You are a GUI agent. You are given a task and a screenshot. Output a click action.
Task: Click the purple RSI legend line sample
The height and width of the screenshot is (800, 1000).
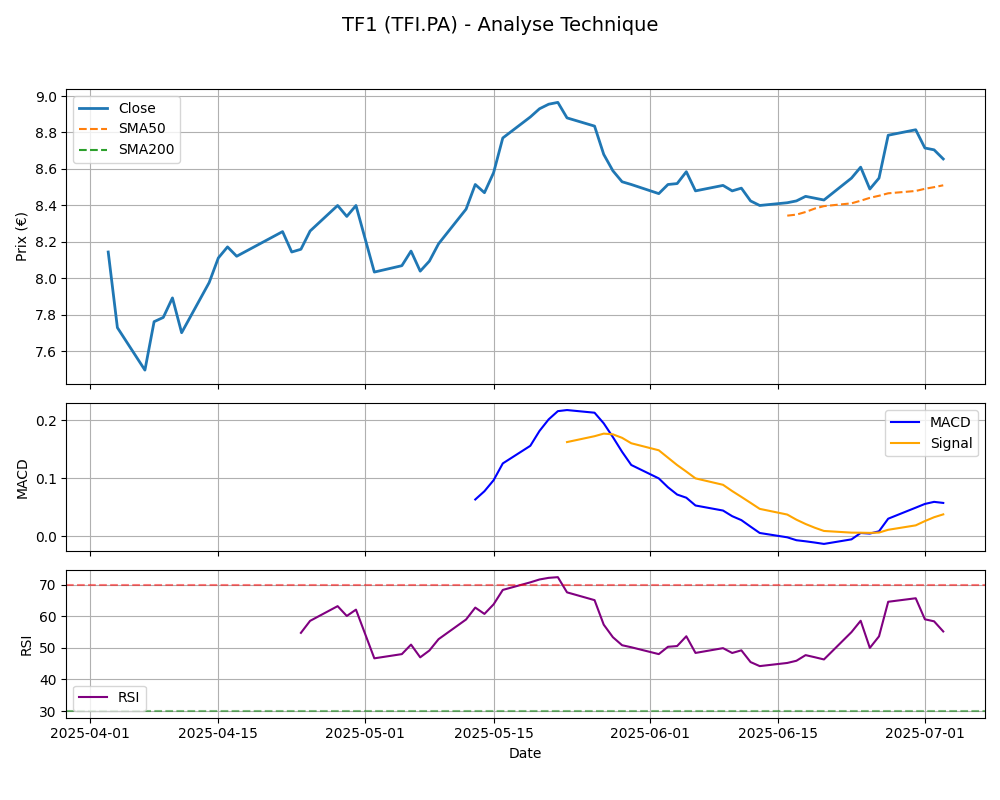click(x=94, y=697)
